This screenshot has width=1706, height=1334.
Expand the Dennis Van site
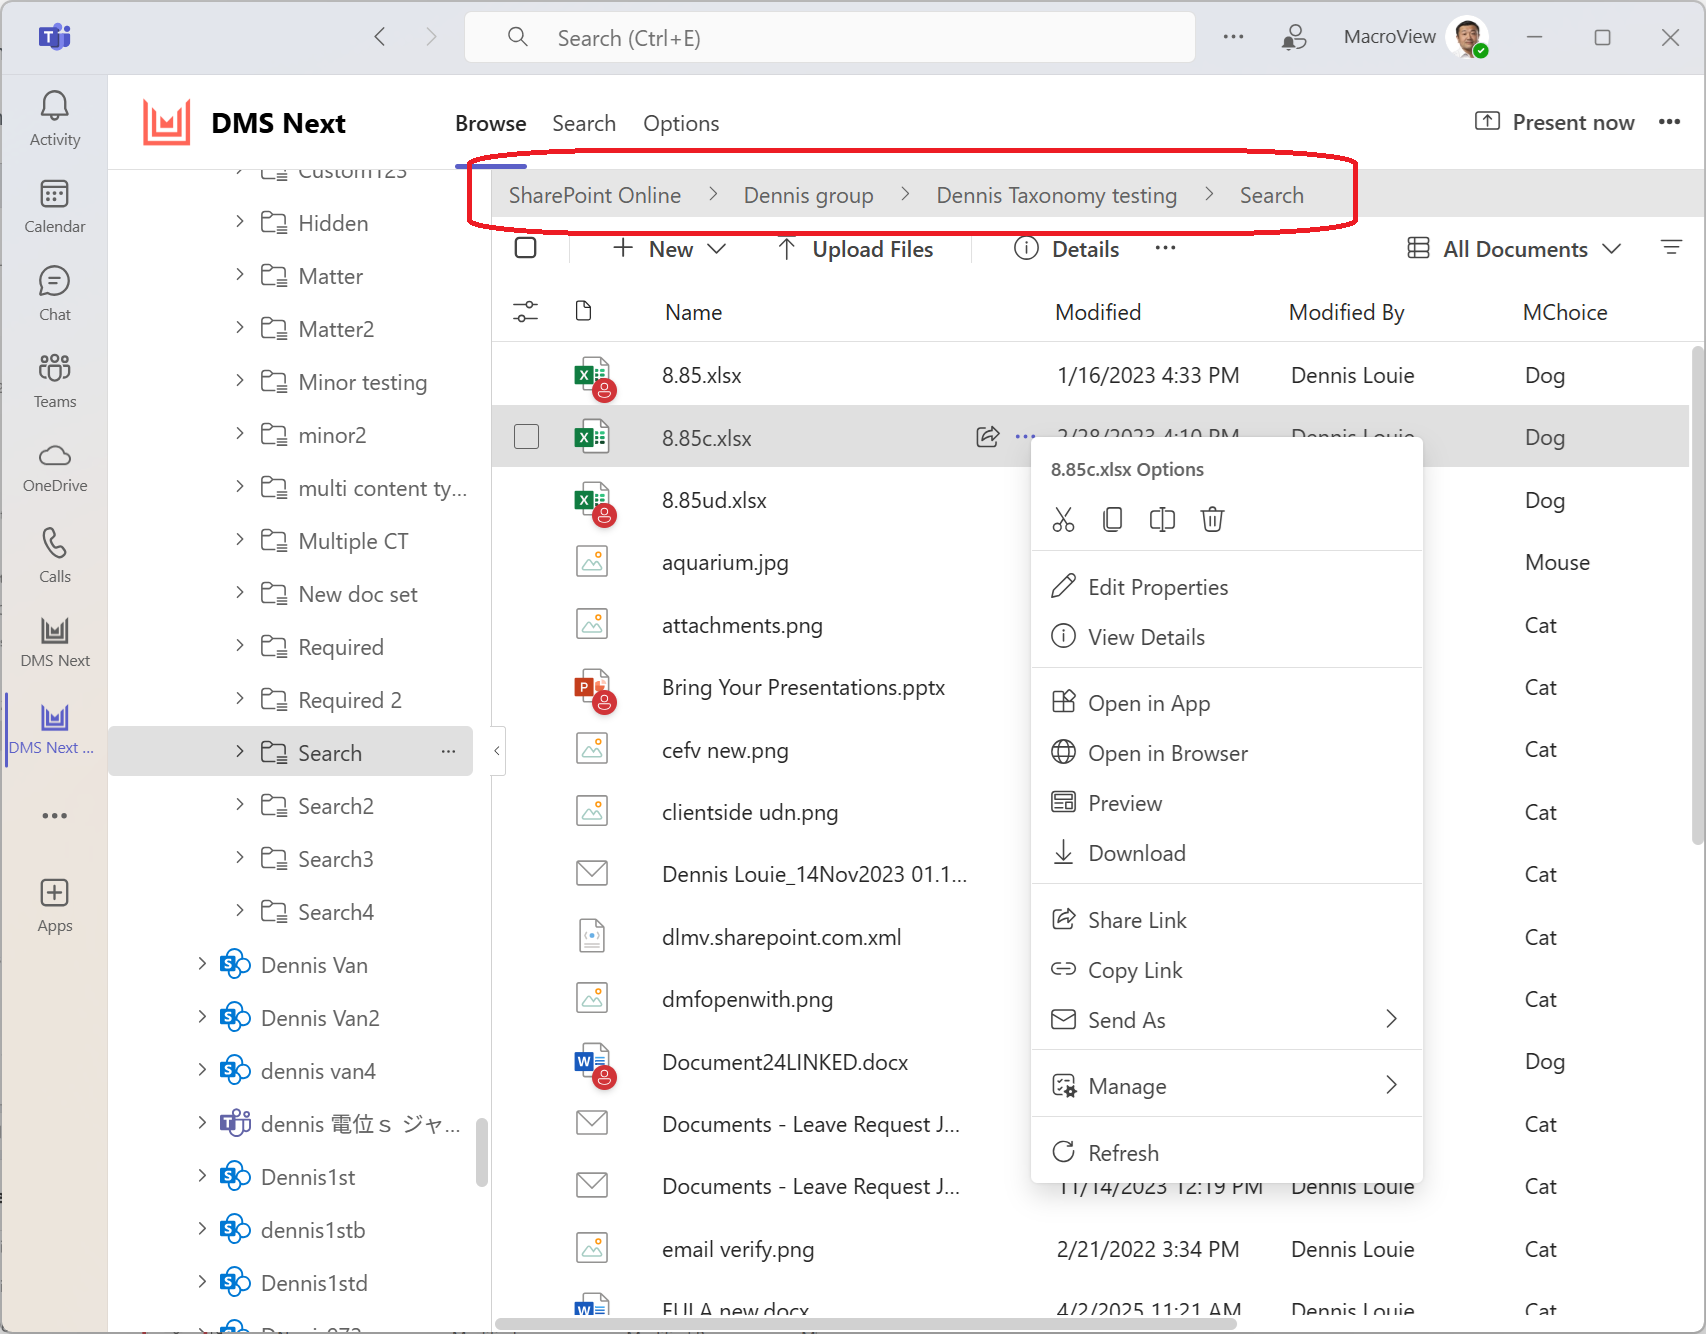coord(202,963)
